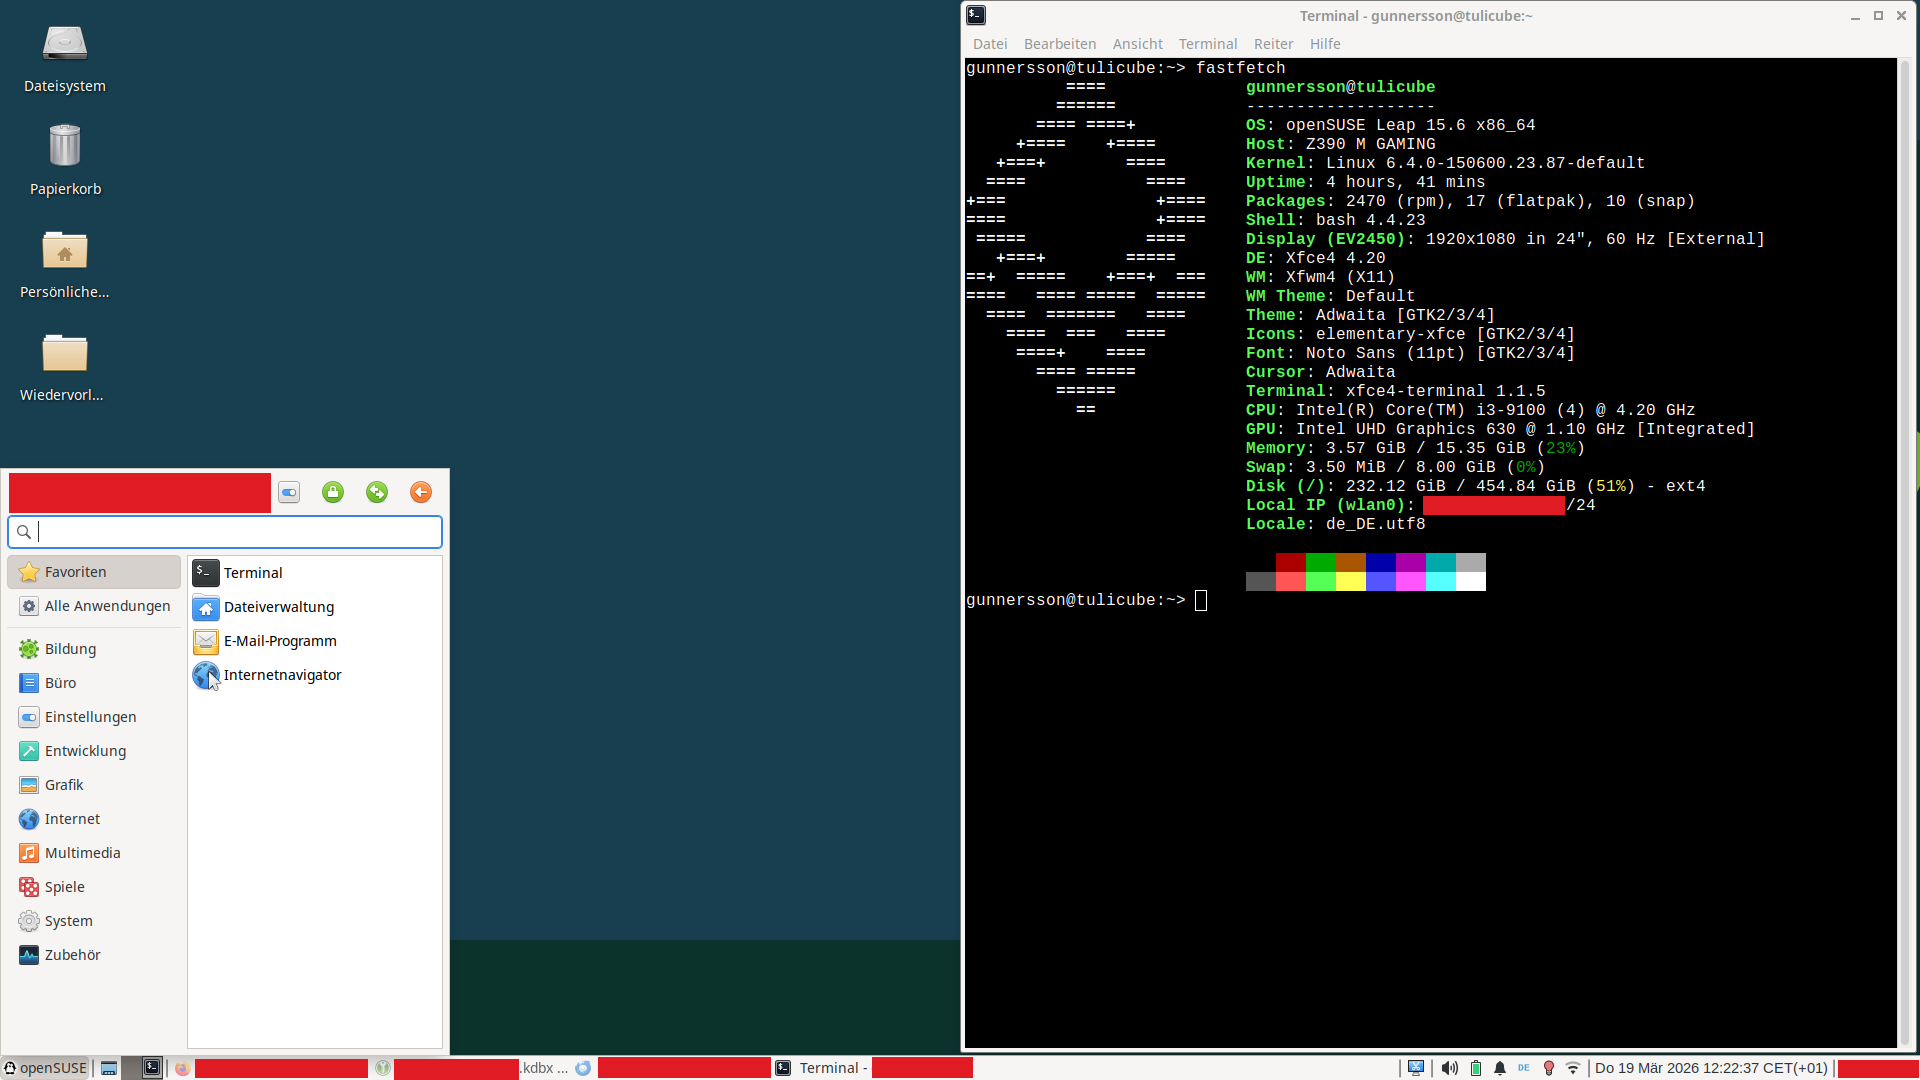
Task: Open settings manager icon in Whisker menu header
Action: click(289, 492)
